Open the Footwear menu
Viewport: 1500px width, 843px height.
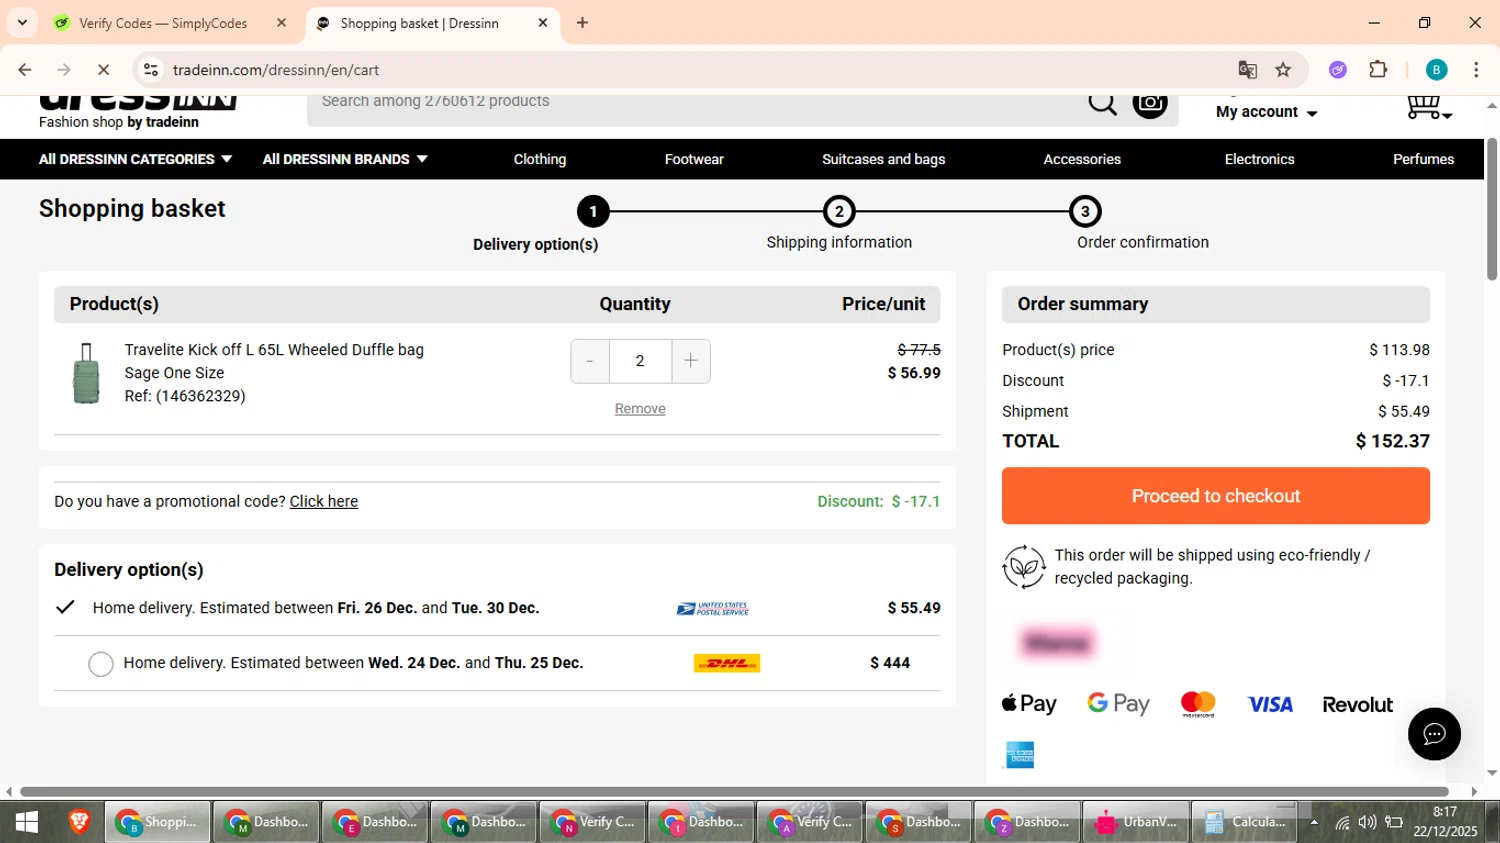tap(694, 159)
